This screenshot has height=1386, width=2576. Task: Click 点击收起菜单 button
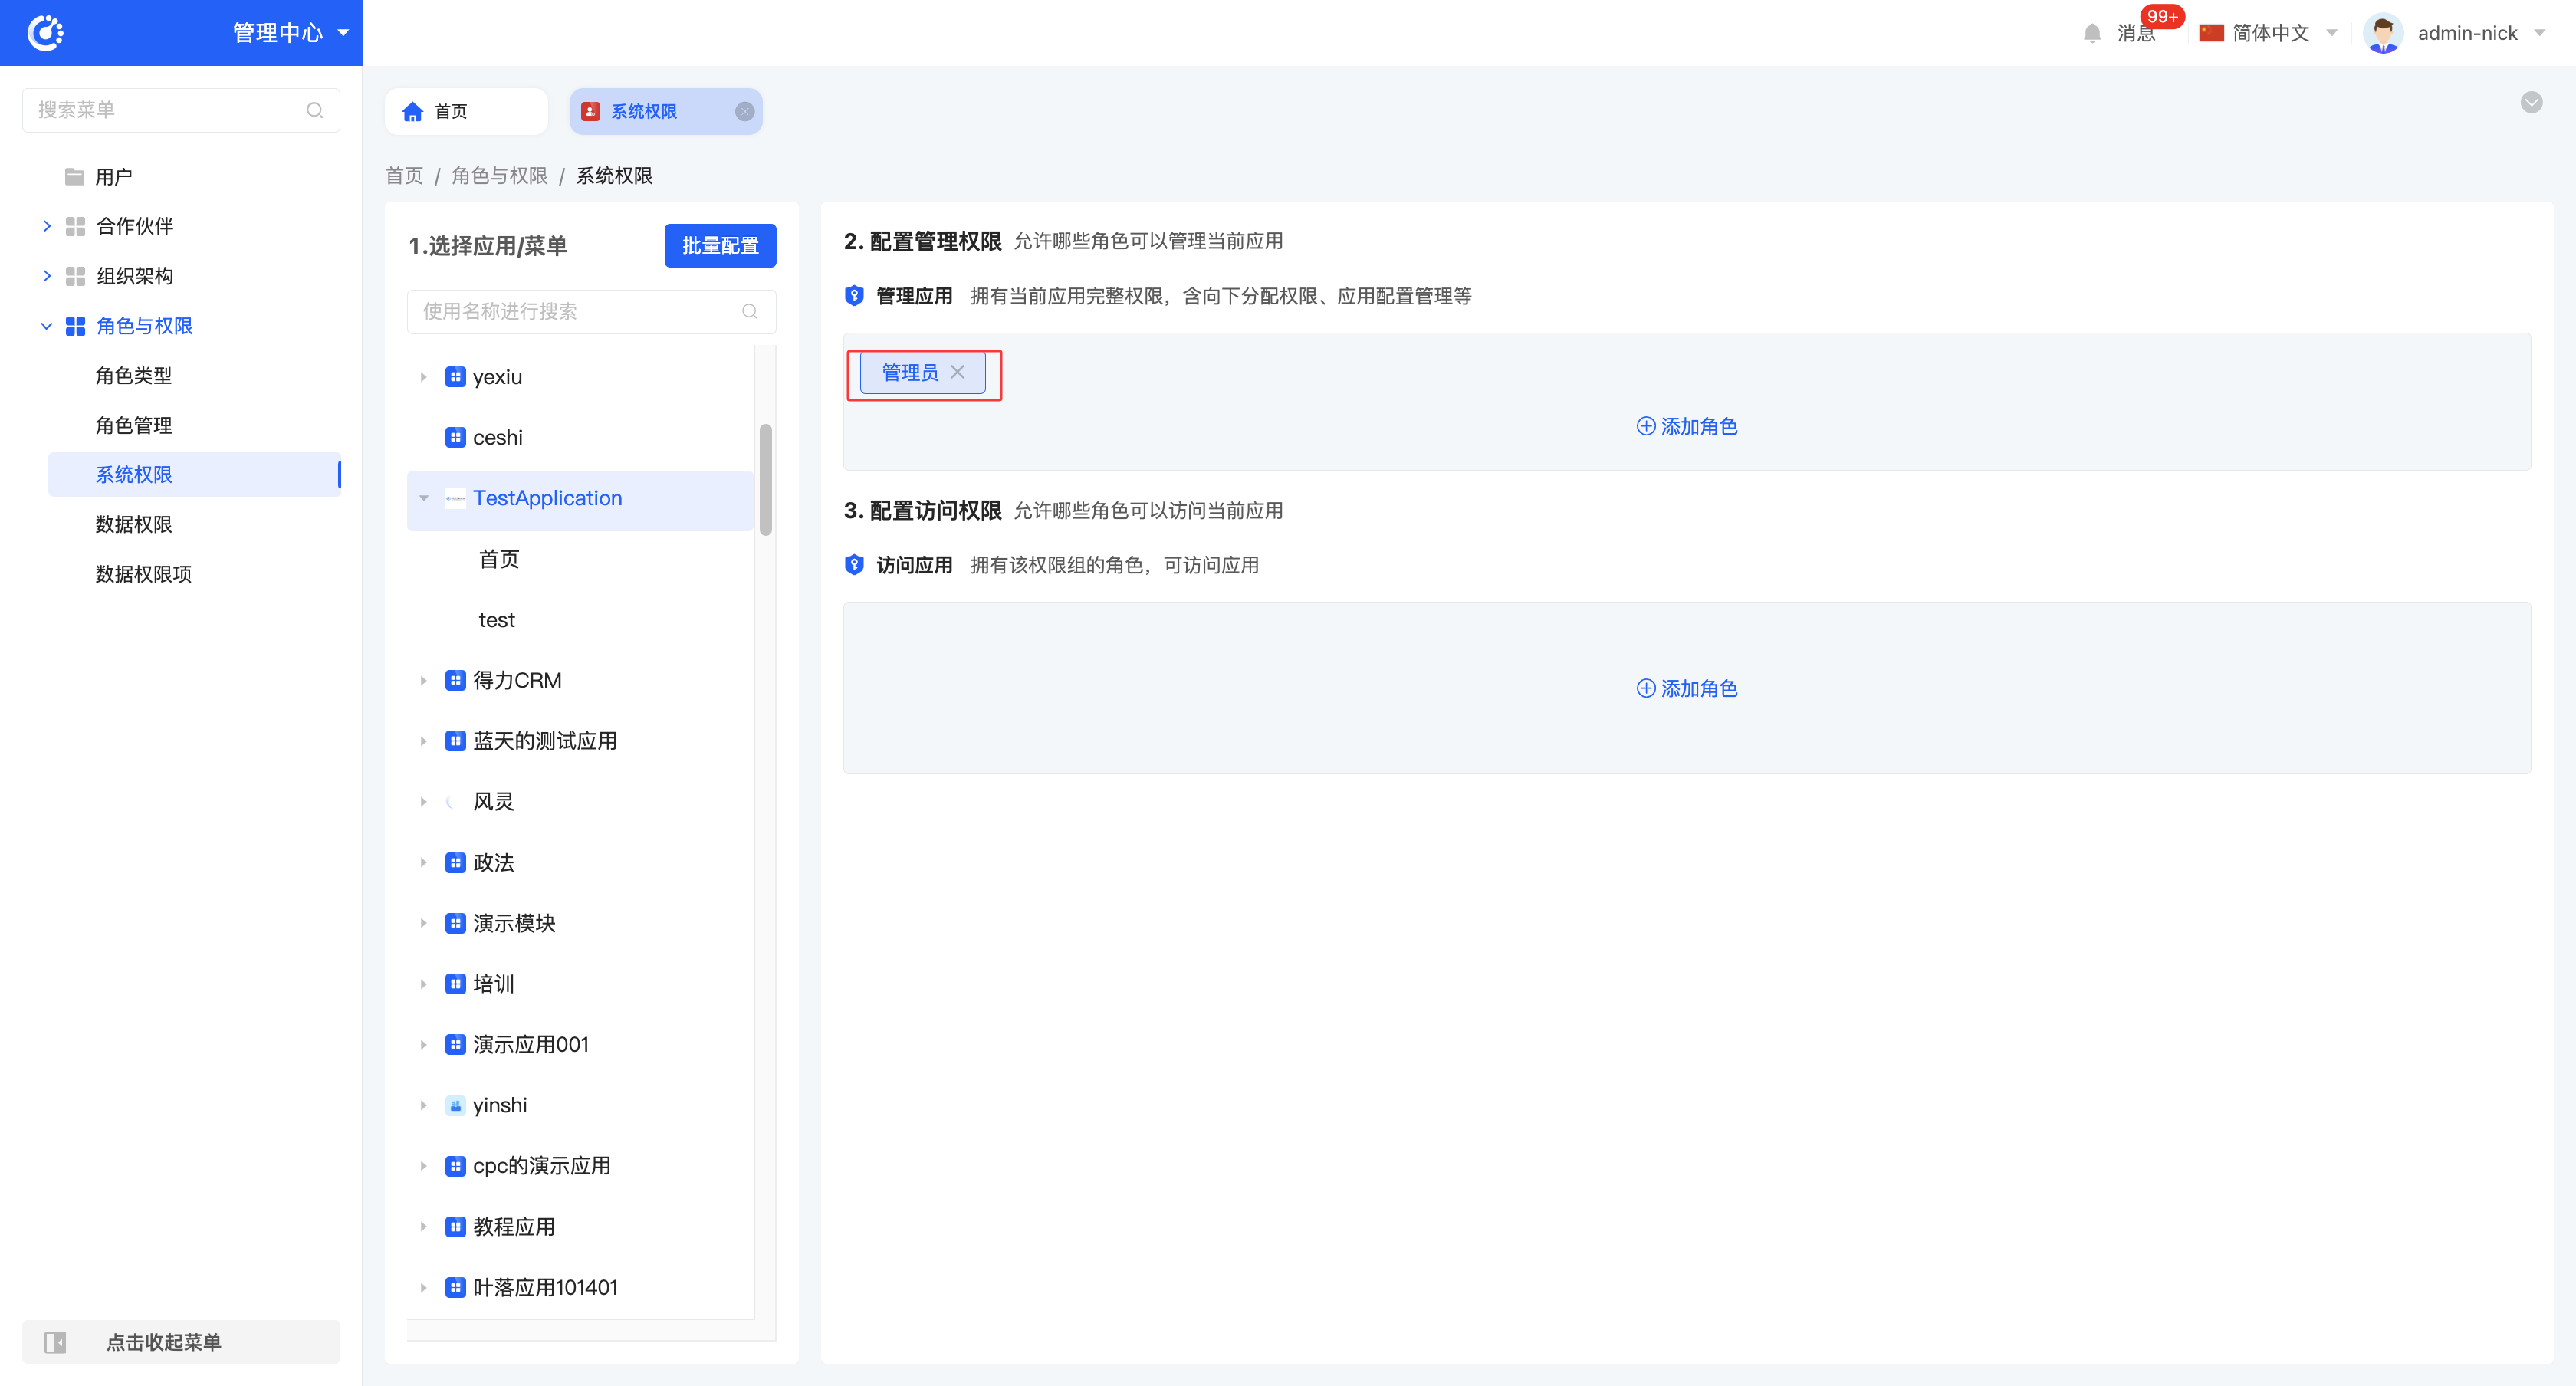coord(181,1342)
